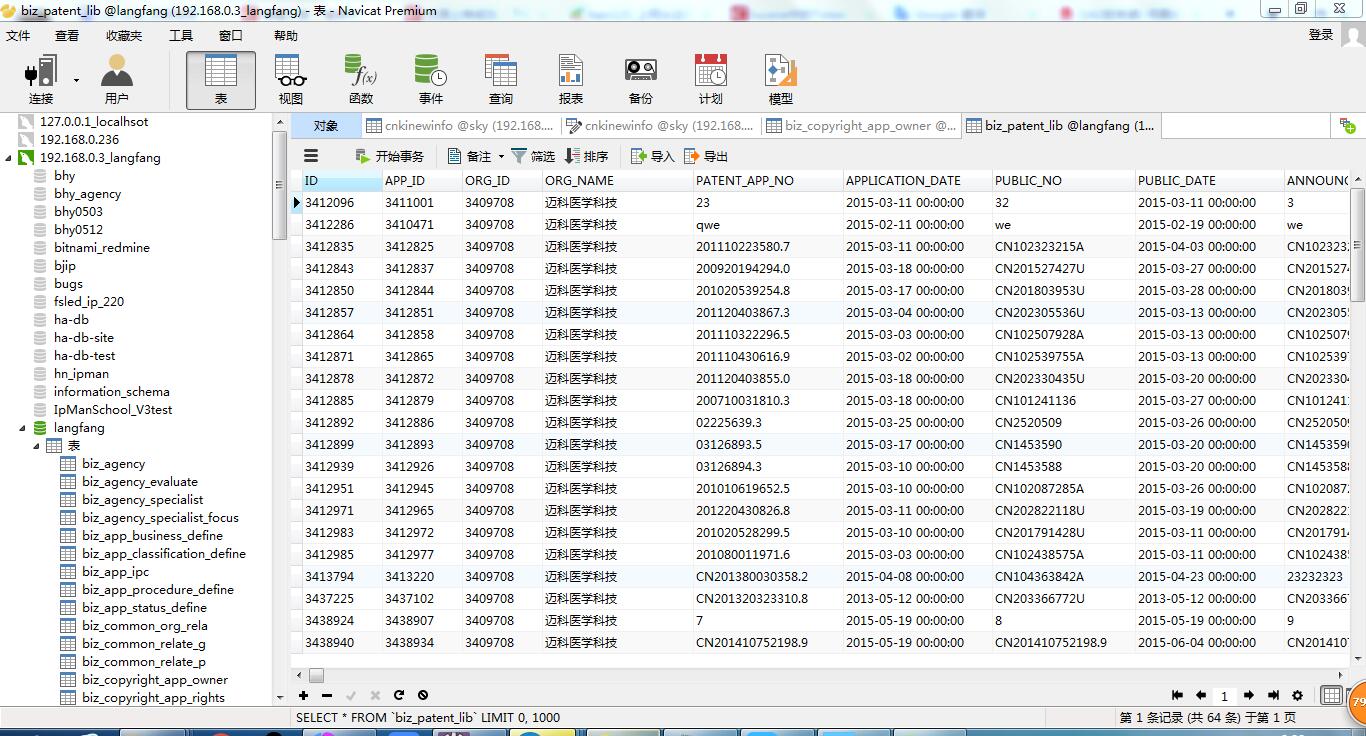Click 开始事务 (Begin Transaction)
This screenshot has height=736, width=1366.
[x=390, y=156]
